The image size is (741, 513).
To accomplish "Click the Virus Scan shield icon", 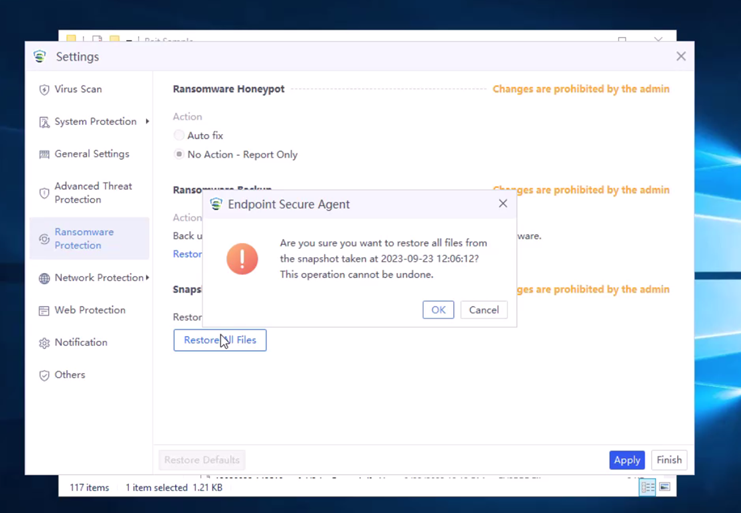I will pos(44,90).
